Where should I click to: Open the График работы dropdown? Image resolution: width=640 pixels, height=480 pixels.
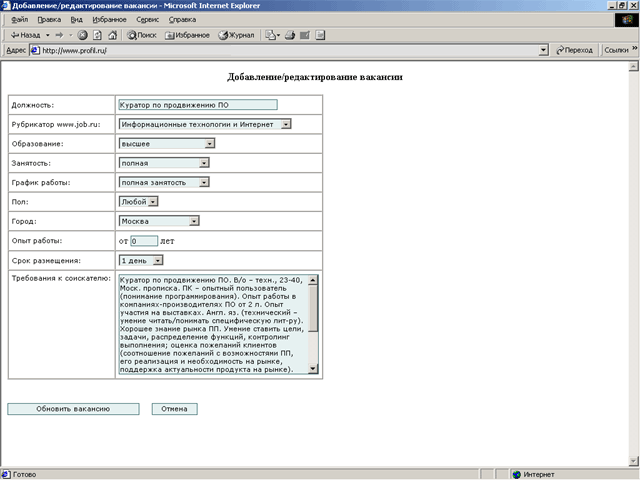tap(164, 182)
